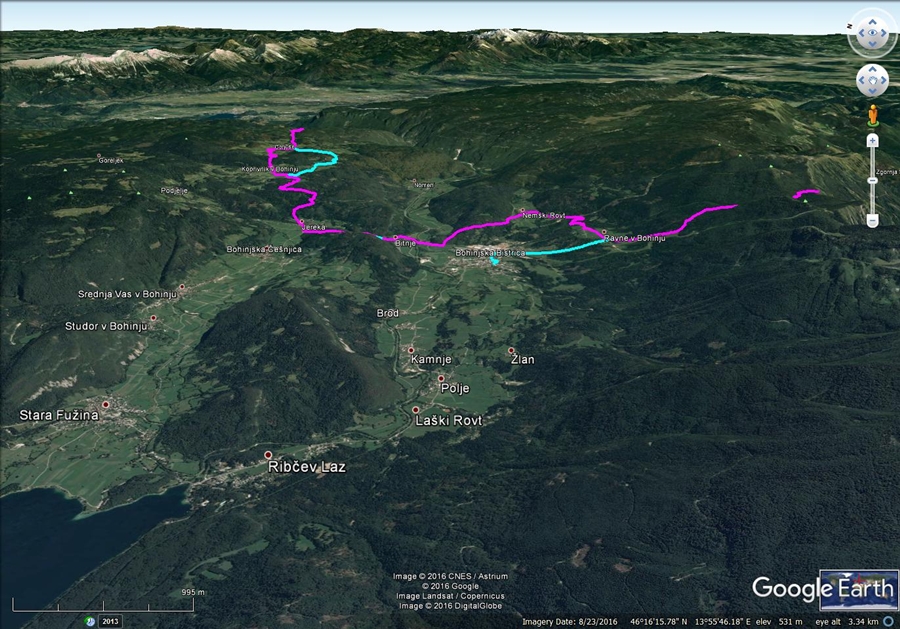Click the overview map thumbnail
The image size is (900, 629).
(x=857, y=589)
